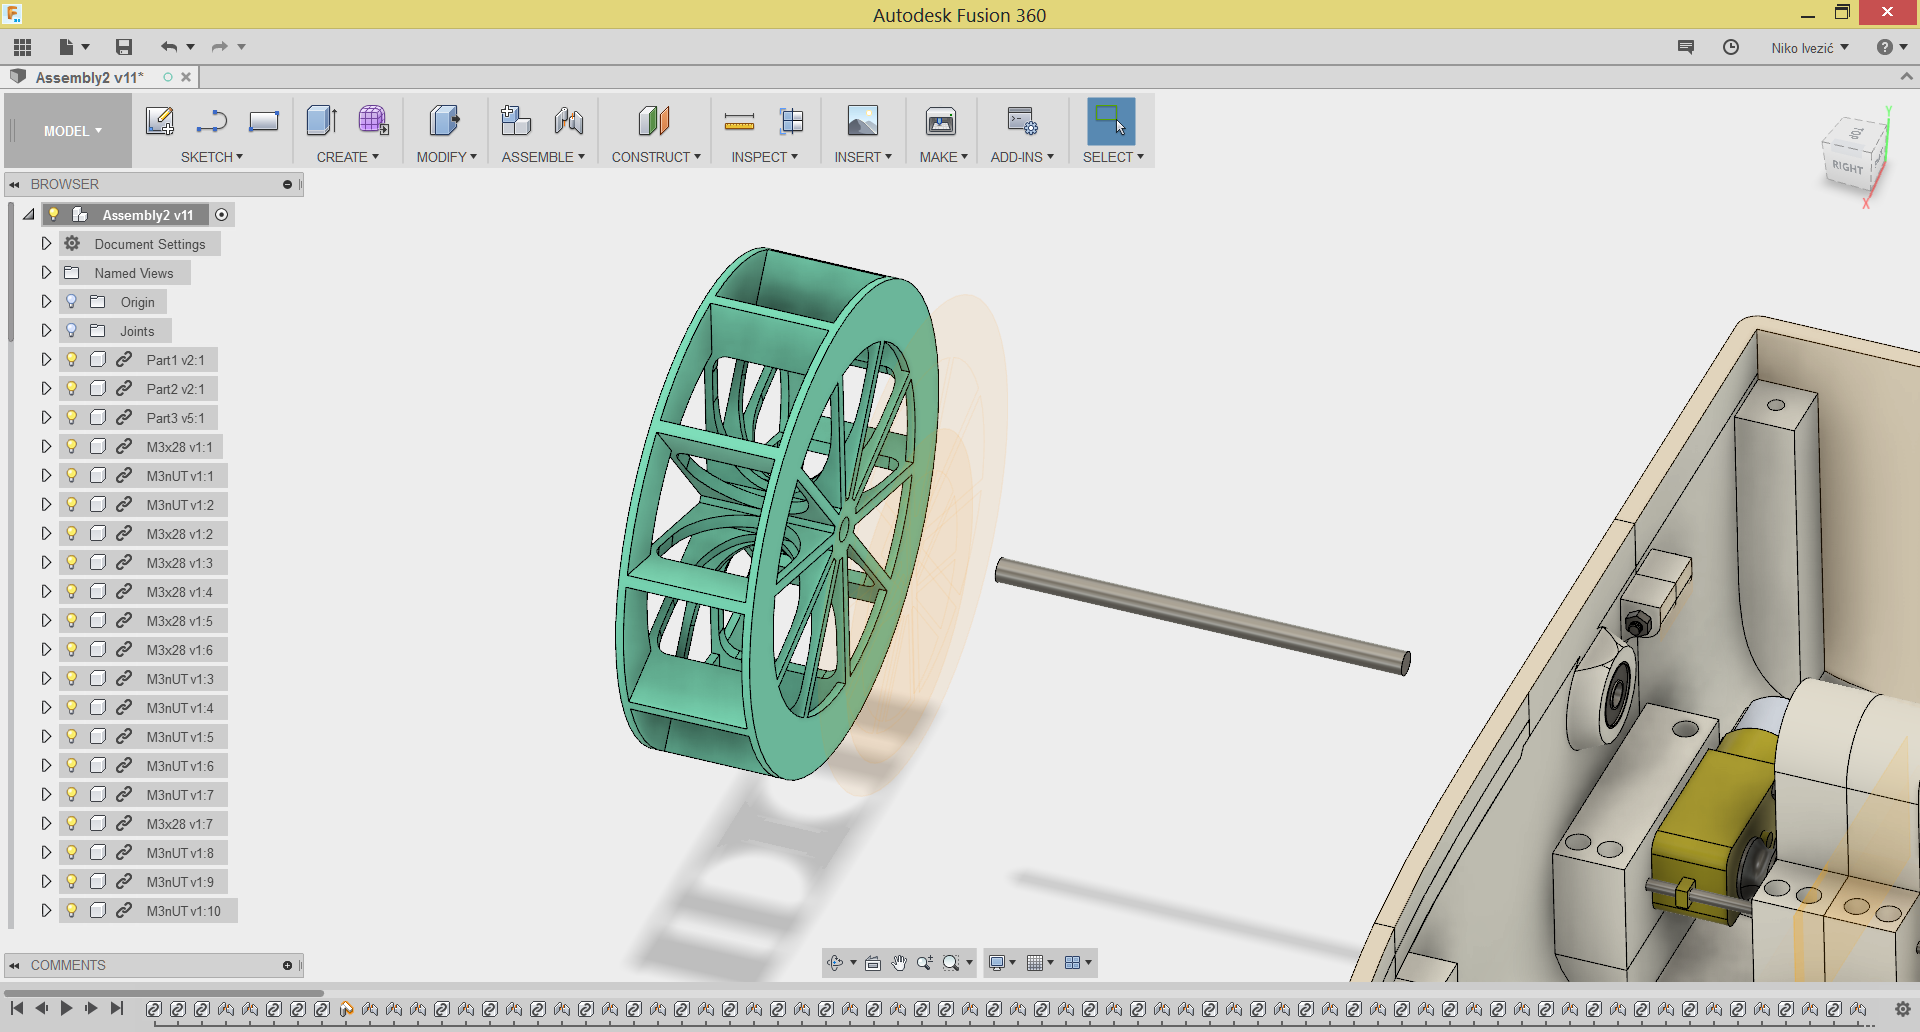Collapse the Assembly2 v11 root node
The width and height of the screenshot is (1920, 1032).
coord(29,214)
